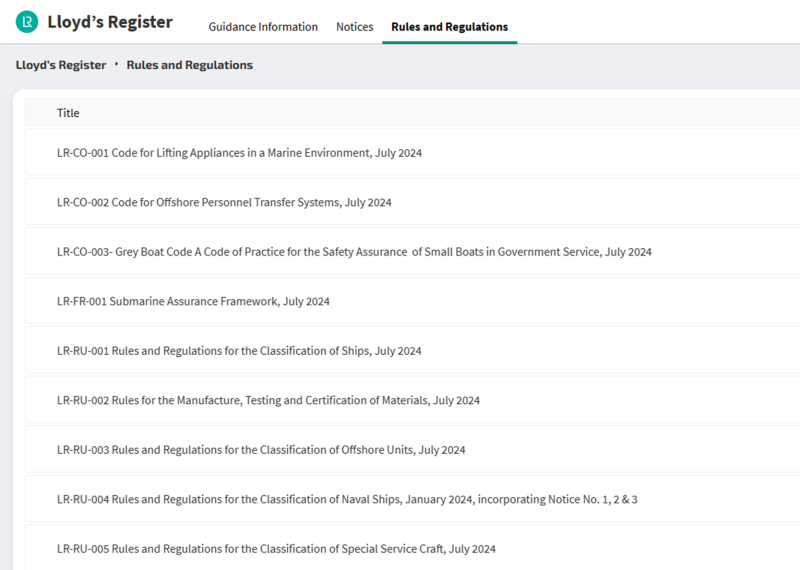Click the Lloyd's Register header title

110,22
